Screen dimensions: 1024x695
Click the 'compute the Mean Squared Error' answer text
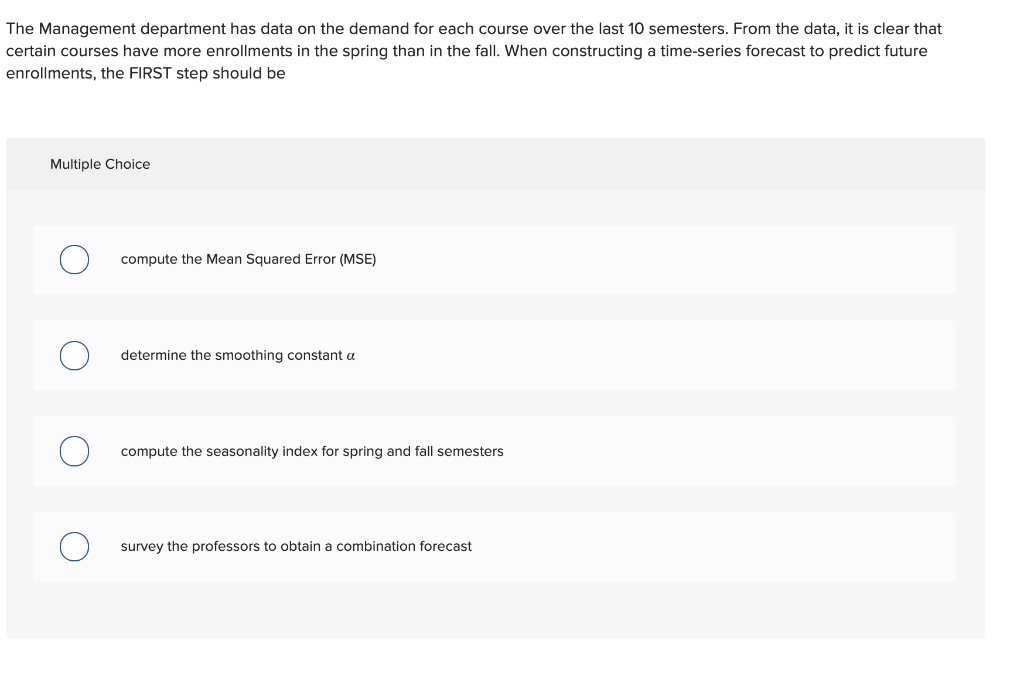click(x=248, y=259)
